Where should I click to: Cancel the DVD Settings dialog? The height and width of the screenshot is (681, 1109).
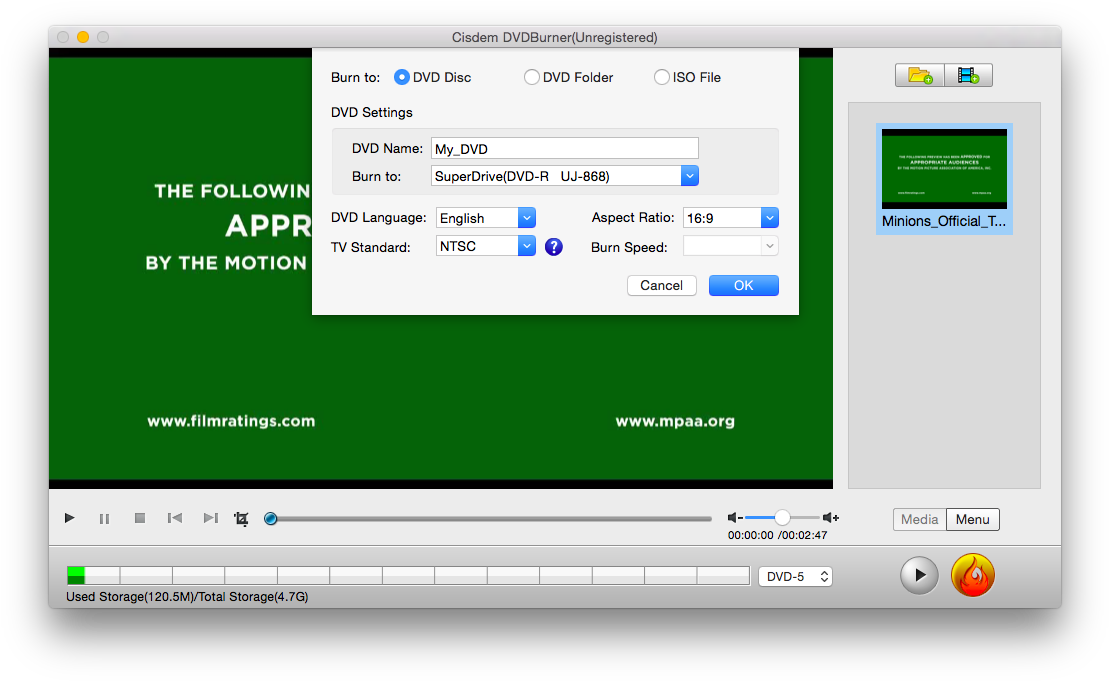661,285
